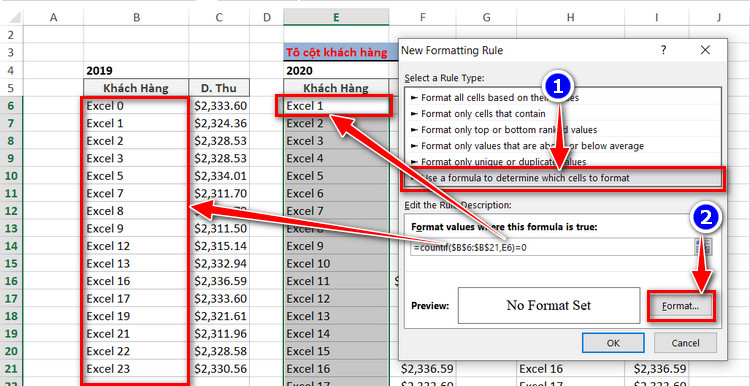This screenshot has height=386, width=750.
Task: Select row 15 header
Action: tap(11, 264)
